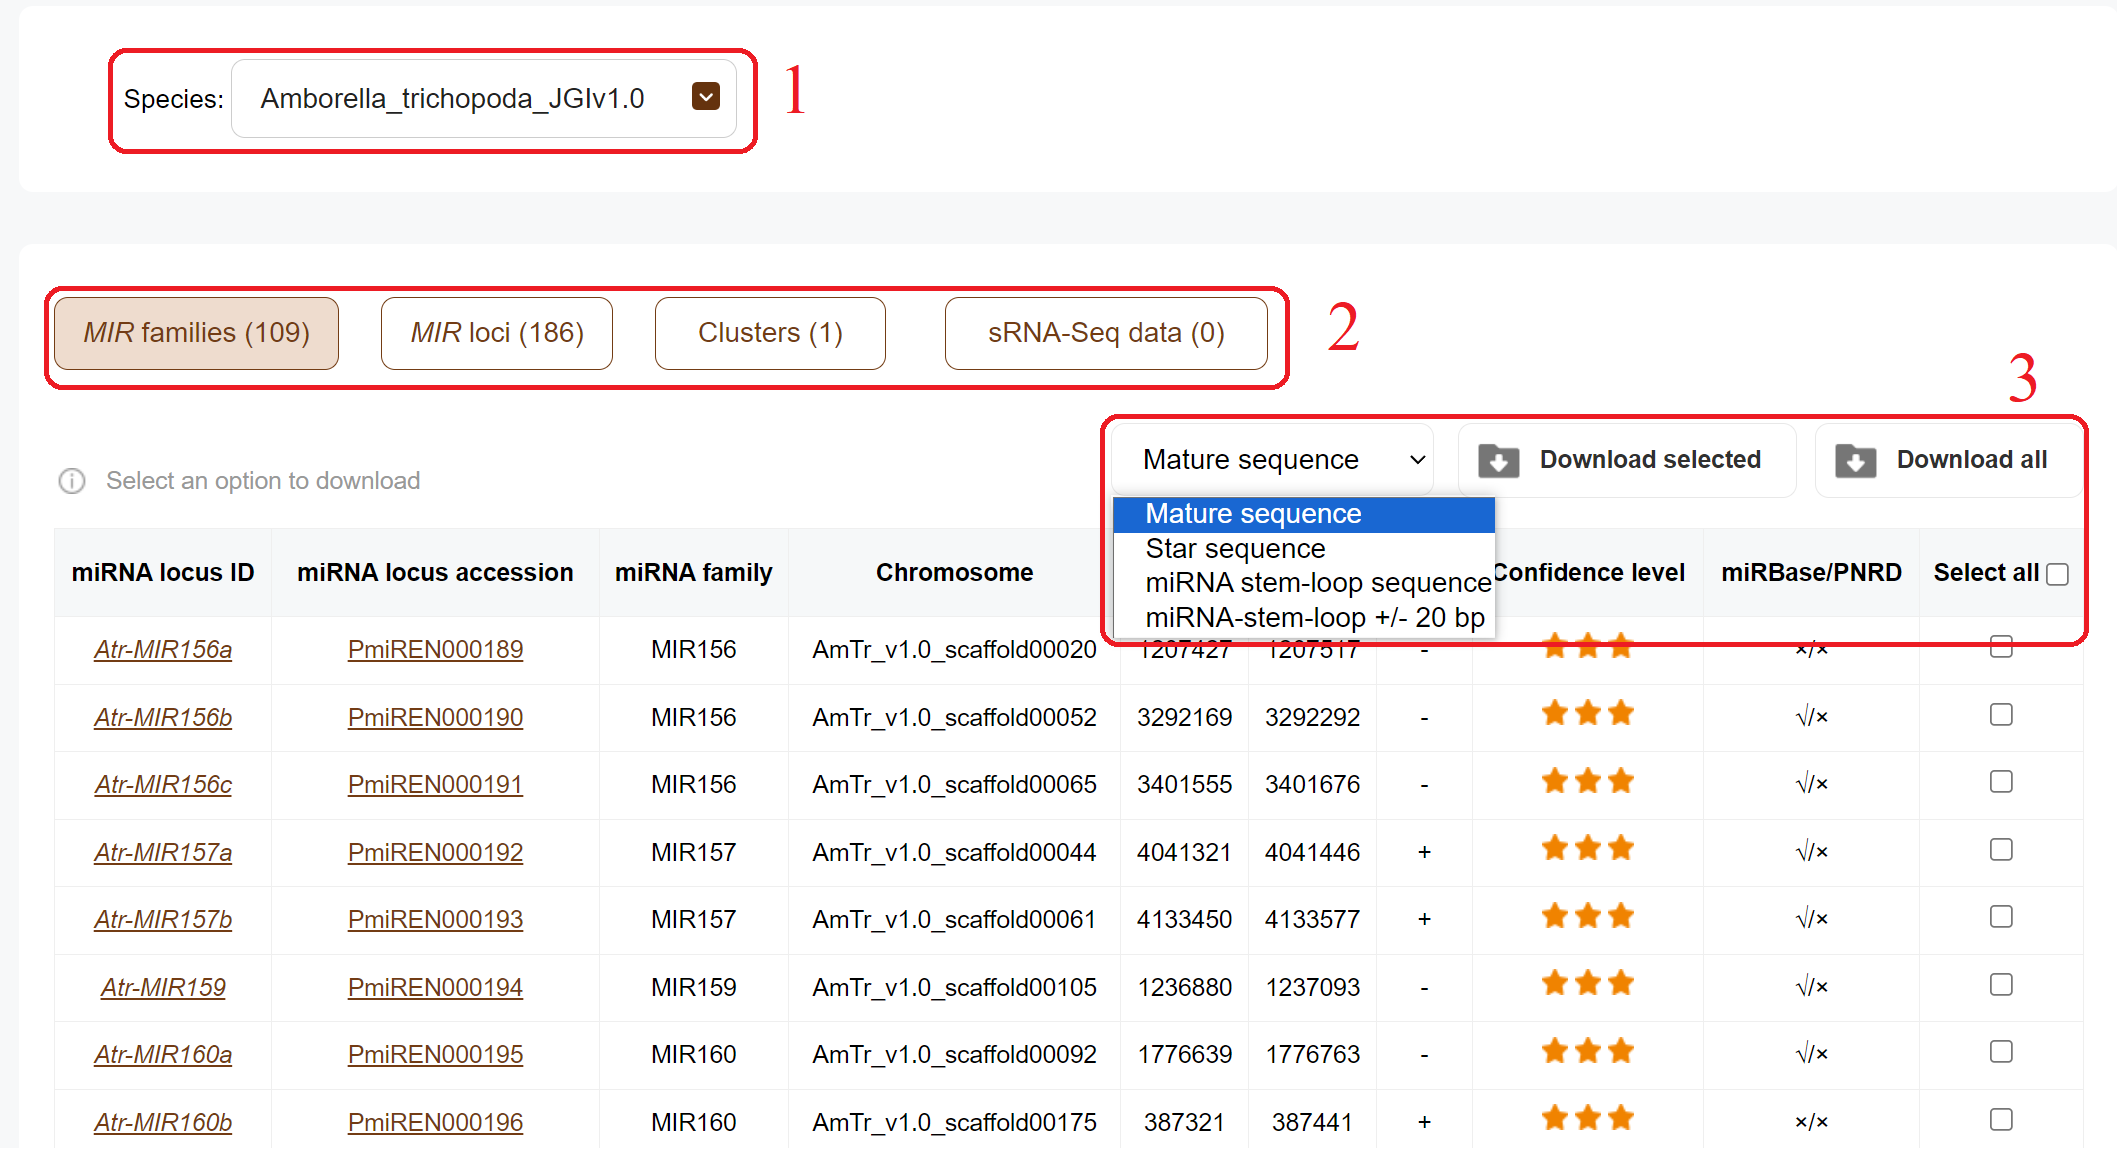Viewport: 2120px width, 1162px height.
Task: Tick the checkbox for Atr-MIR156b row
Action: pyautogui.click(x=2001, y=715)
